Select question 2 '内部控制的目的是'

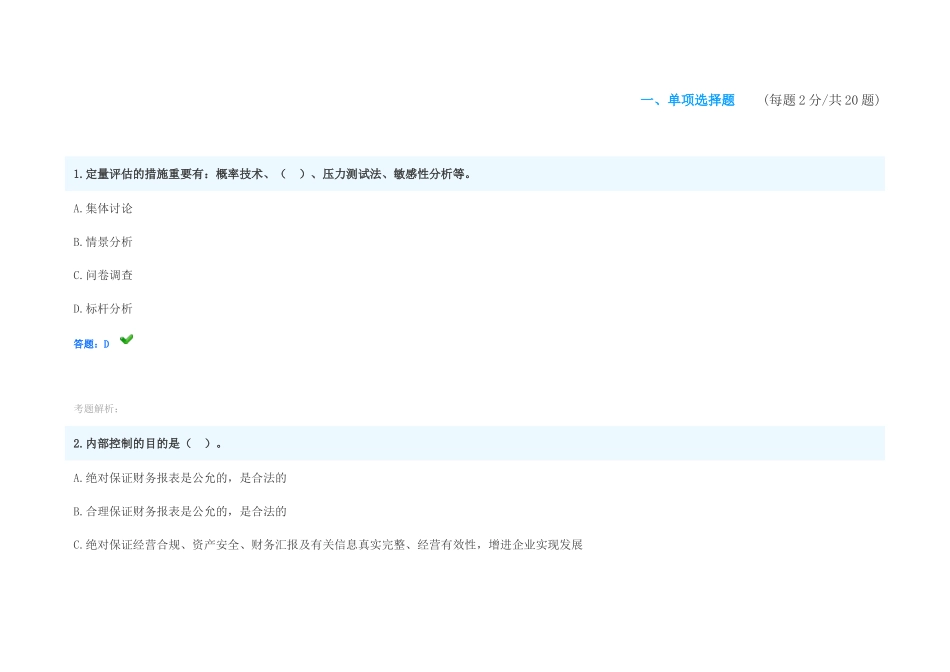point(148,444)
